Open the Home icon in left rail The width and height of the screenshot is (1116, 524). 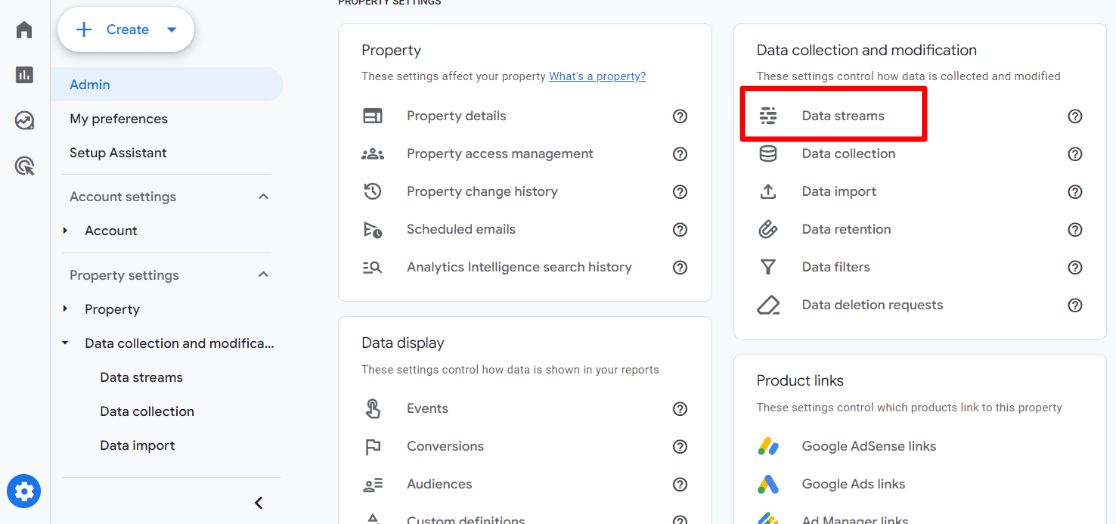click(x=24, y=30)
